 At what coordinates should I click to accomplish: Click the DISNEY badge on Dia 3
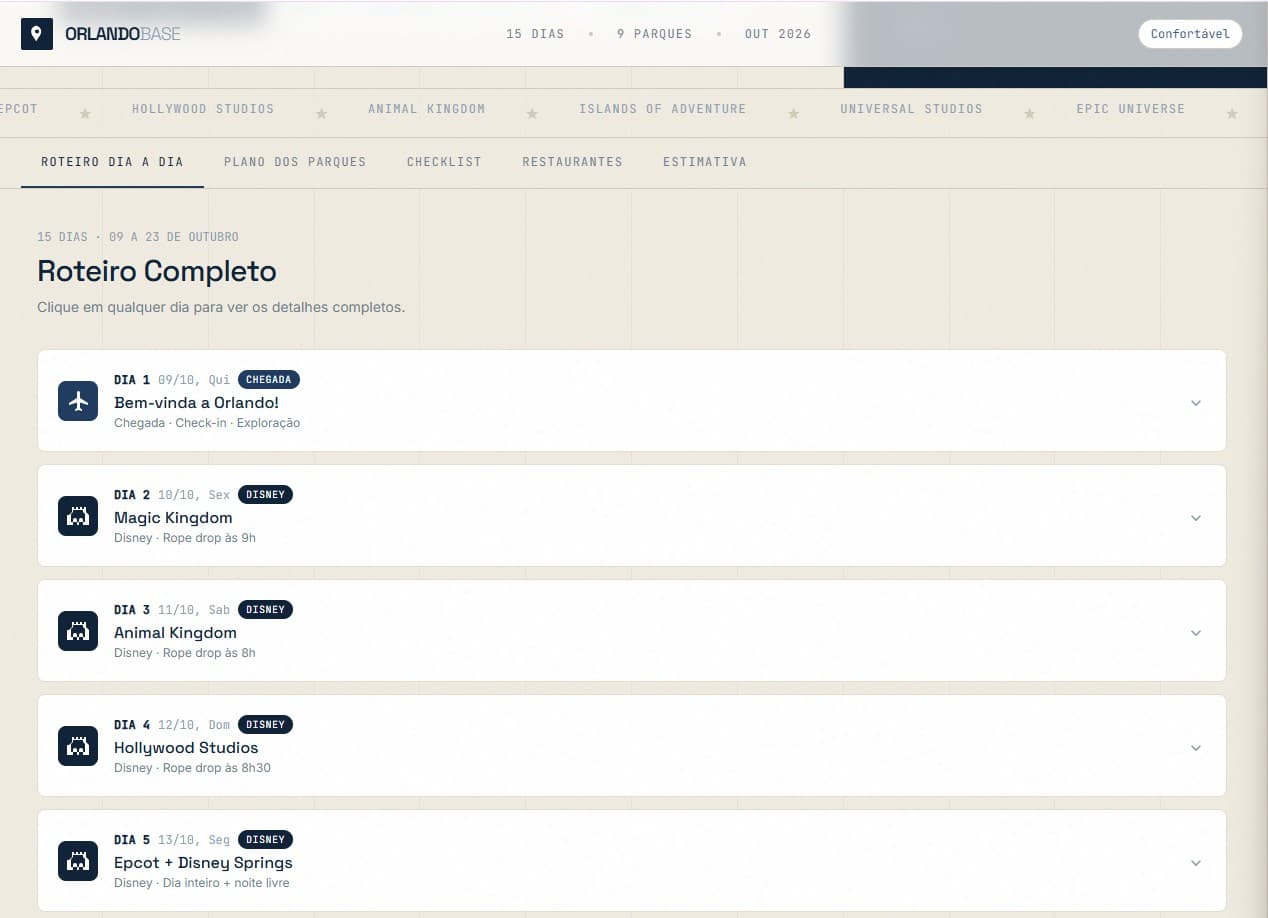point(265,610)
